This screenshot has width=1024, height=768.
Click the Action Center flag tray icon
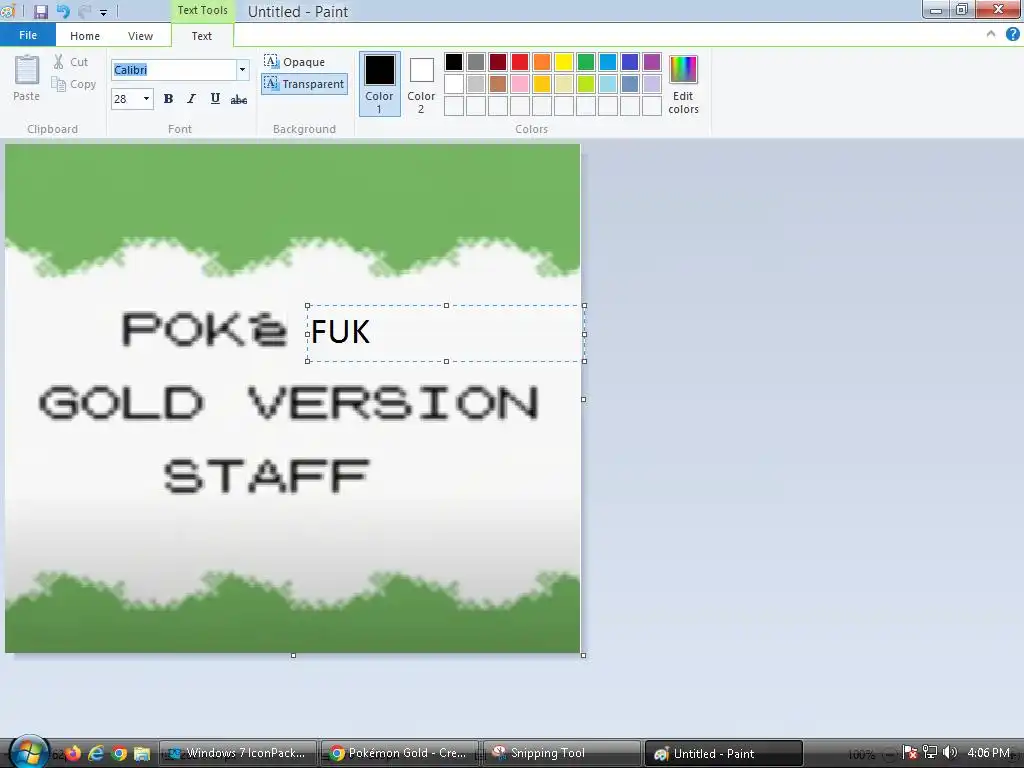pyautogui.click(x=909, y=753)
